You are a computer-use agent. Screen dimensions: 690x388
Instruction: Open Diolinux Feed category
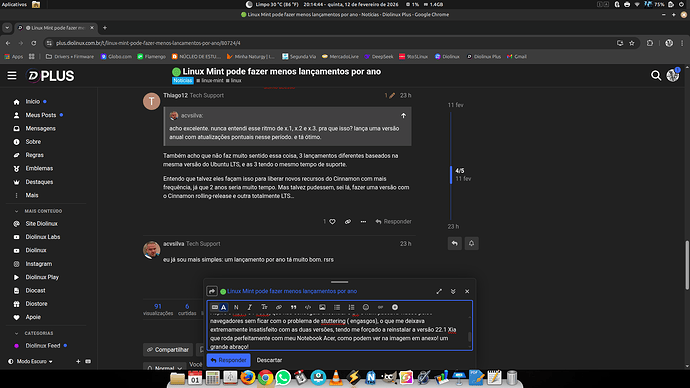[42, 346]
